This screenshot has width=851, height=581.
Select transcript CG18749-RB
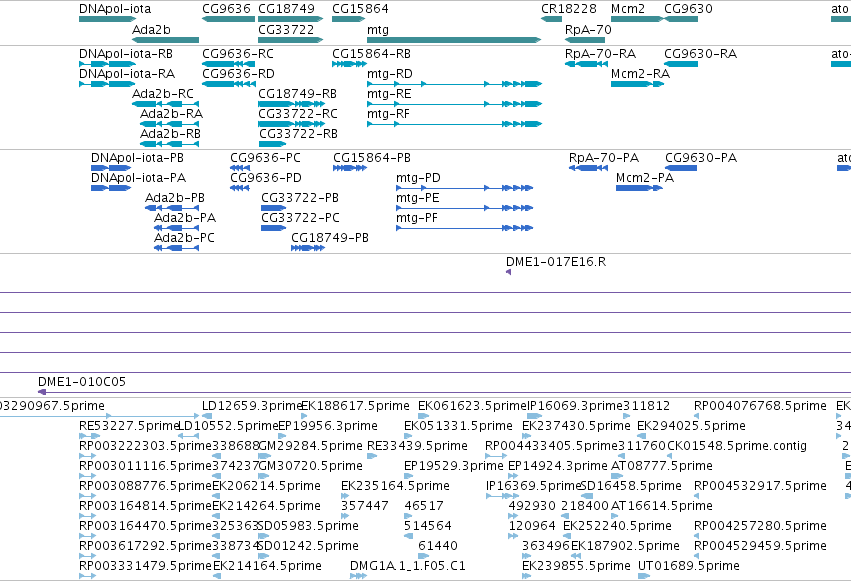[x=291, y=104]
